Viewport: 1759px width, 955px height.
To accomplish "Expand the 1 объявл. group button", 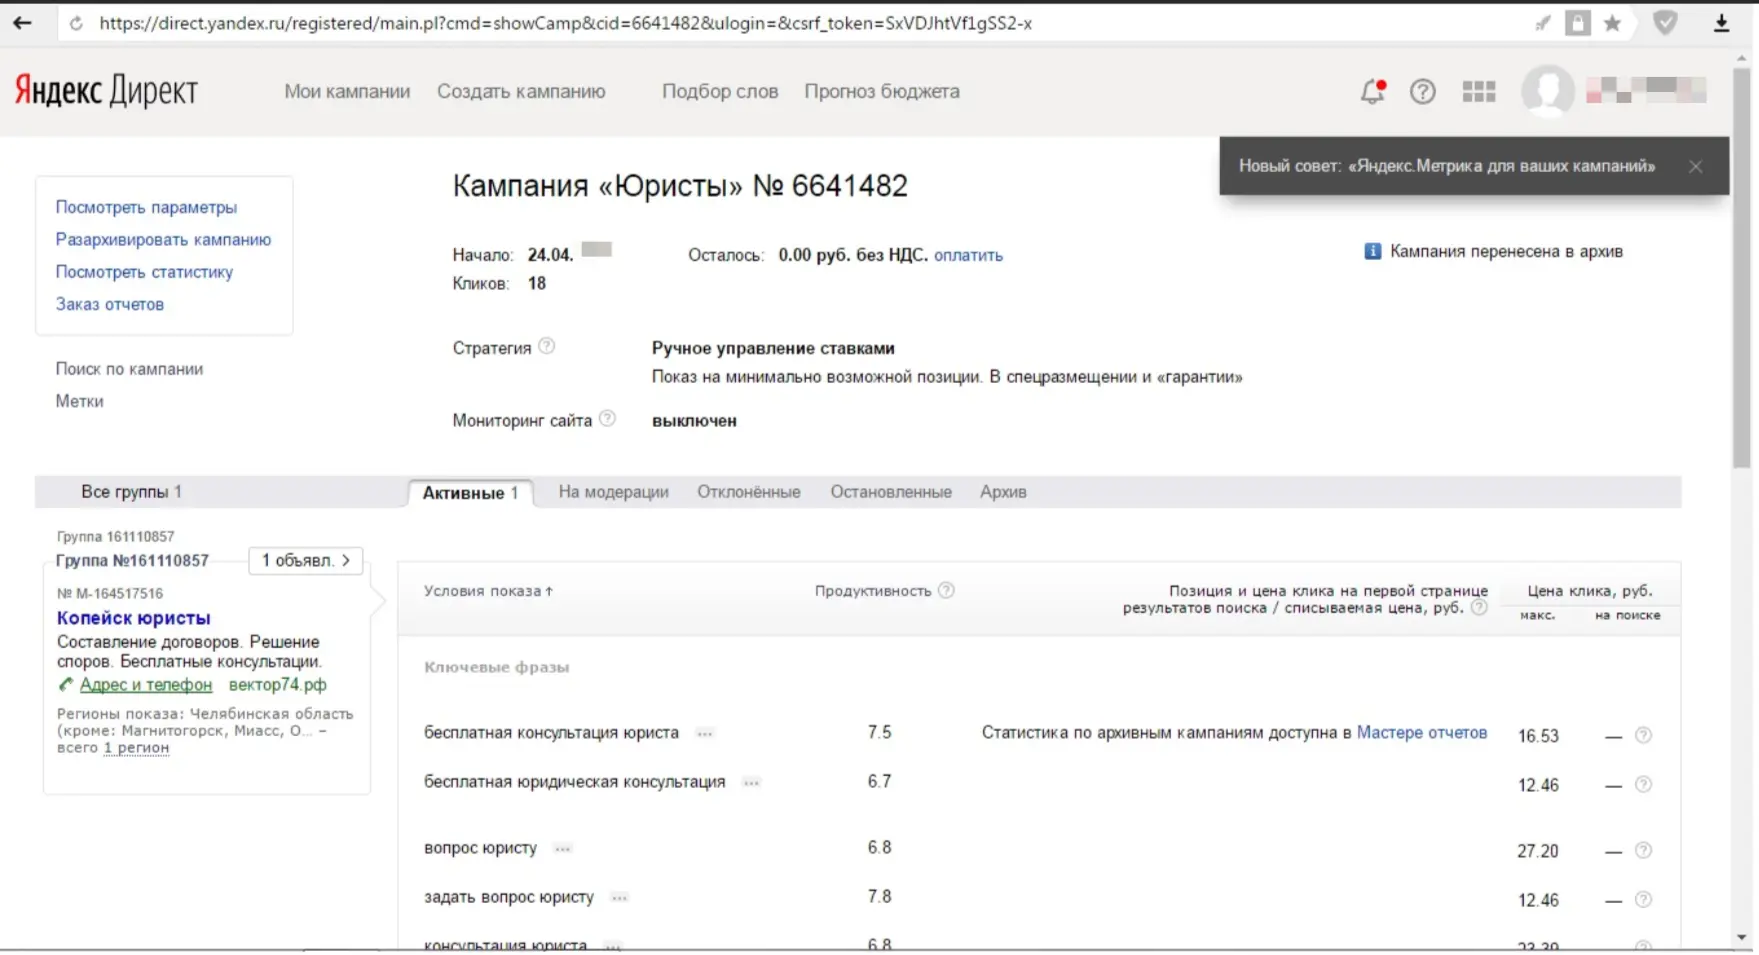I will click(x=305, y=561).
